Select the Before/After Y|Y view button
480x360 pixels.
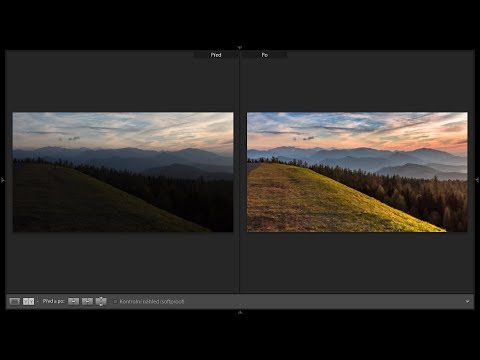click(28, 301)
